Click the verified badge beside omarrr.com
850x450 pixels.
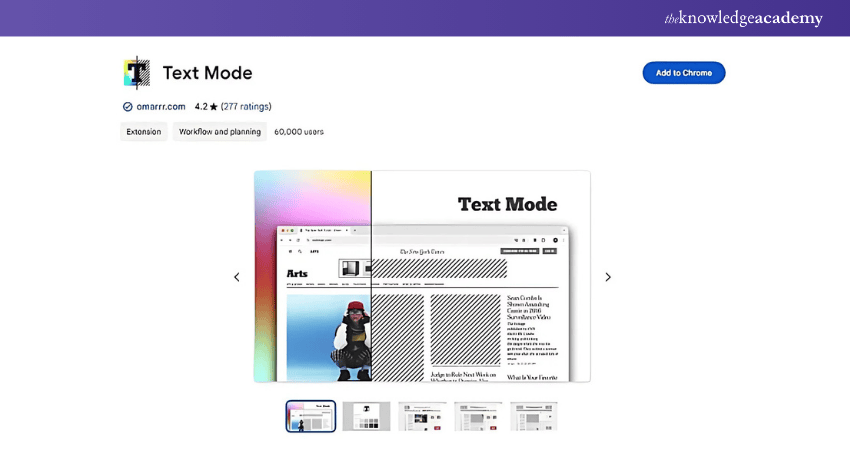pos(127,107)
